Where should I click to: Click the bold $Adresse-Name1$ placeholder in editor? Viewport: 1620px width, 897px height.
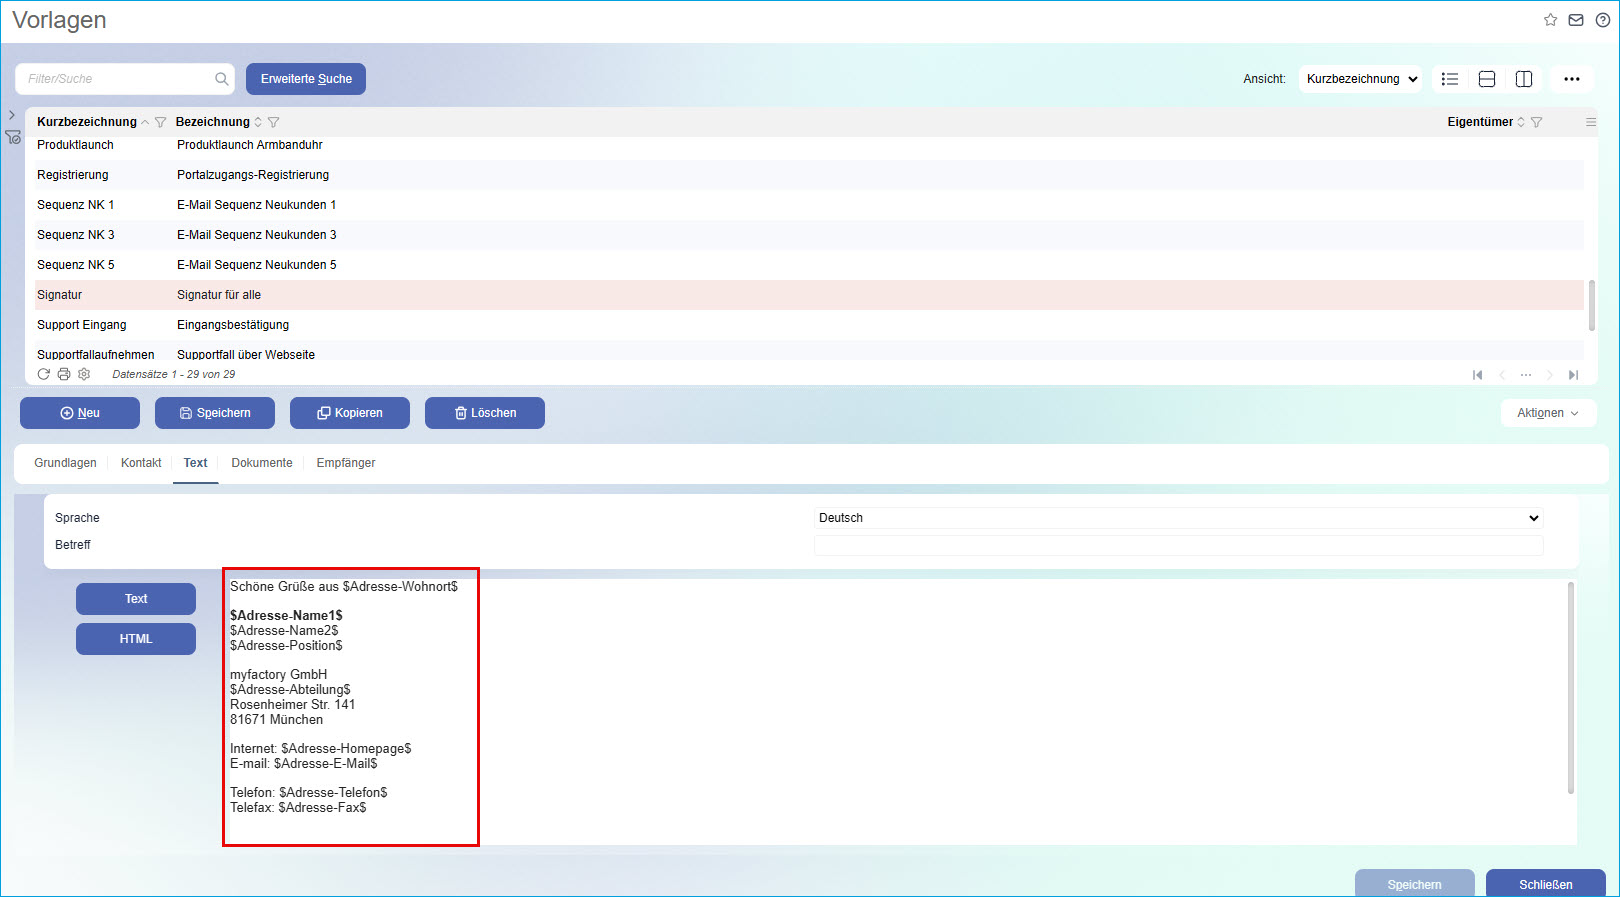point(286,616)
